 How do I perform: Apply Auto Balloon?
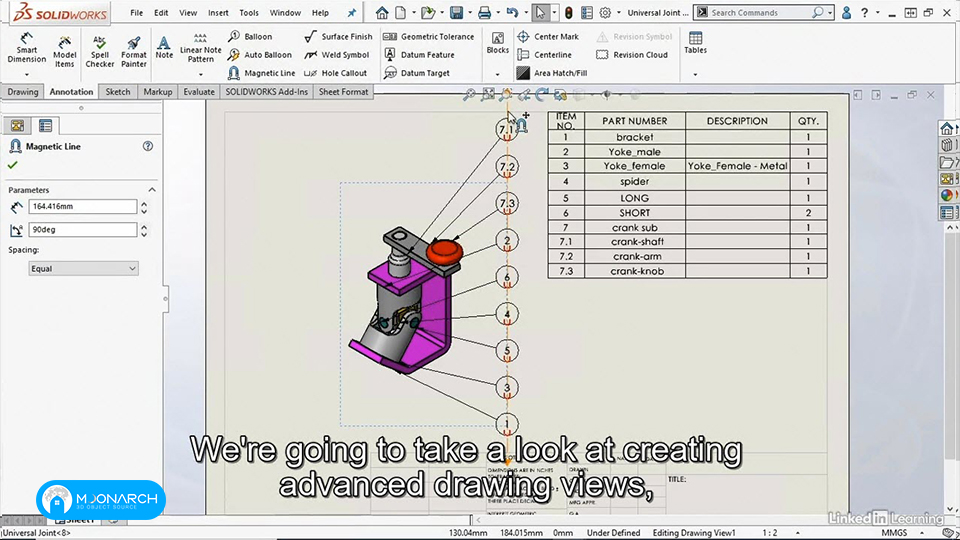coord(260,55)
